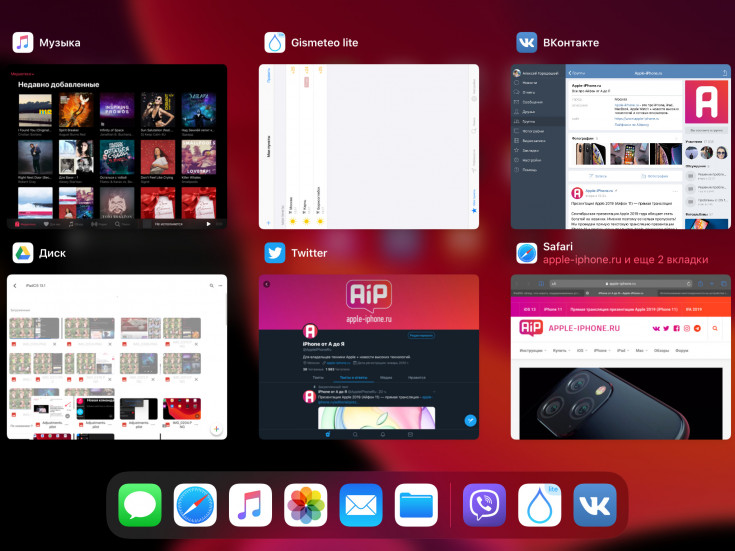Launch Safari from the dock
This screenshot has width=735, height=551.
(x=195, y=505)
